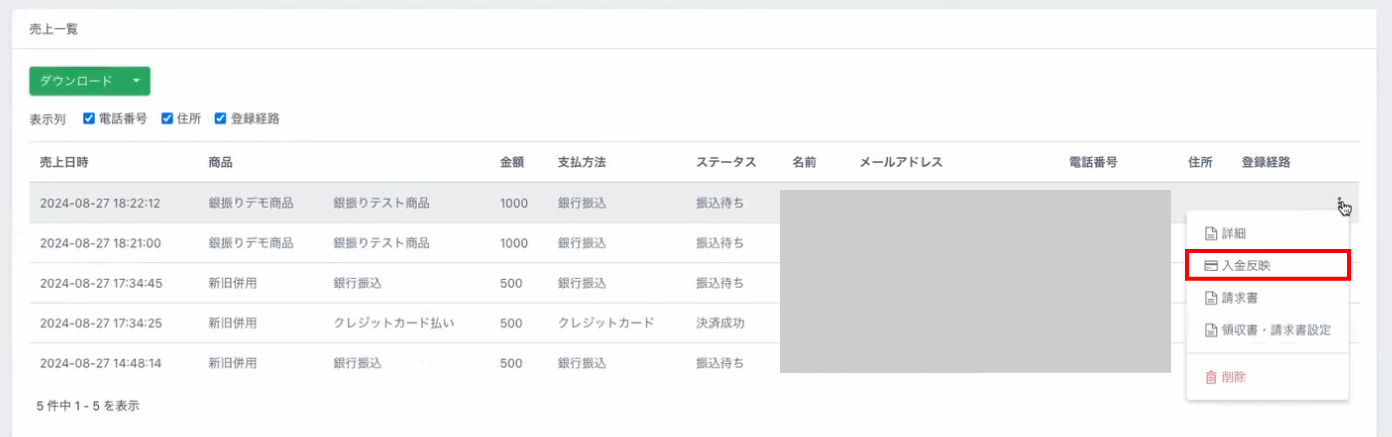Disable the 登録経路 column checkbox

(221, 118)
